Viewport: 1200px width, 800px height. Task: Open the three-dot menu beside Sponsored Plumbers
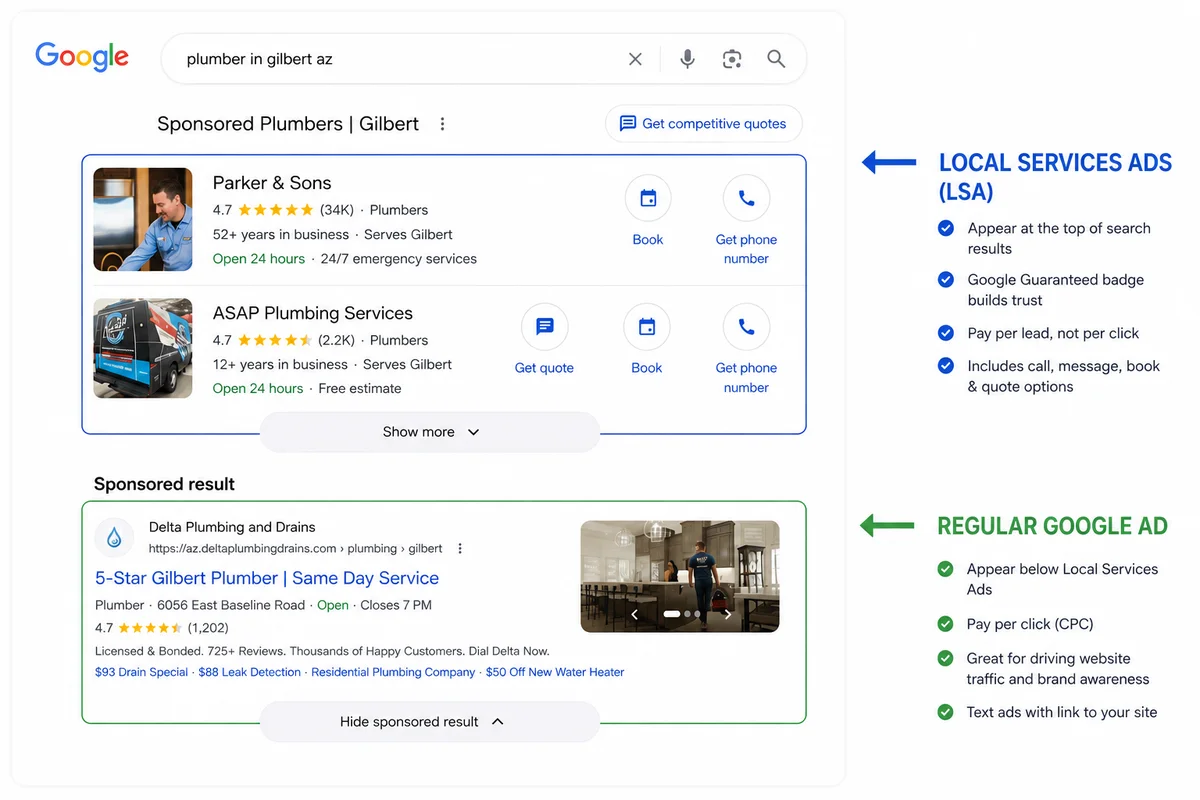tap(442, 124)
